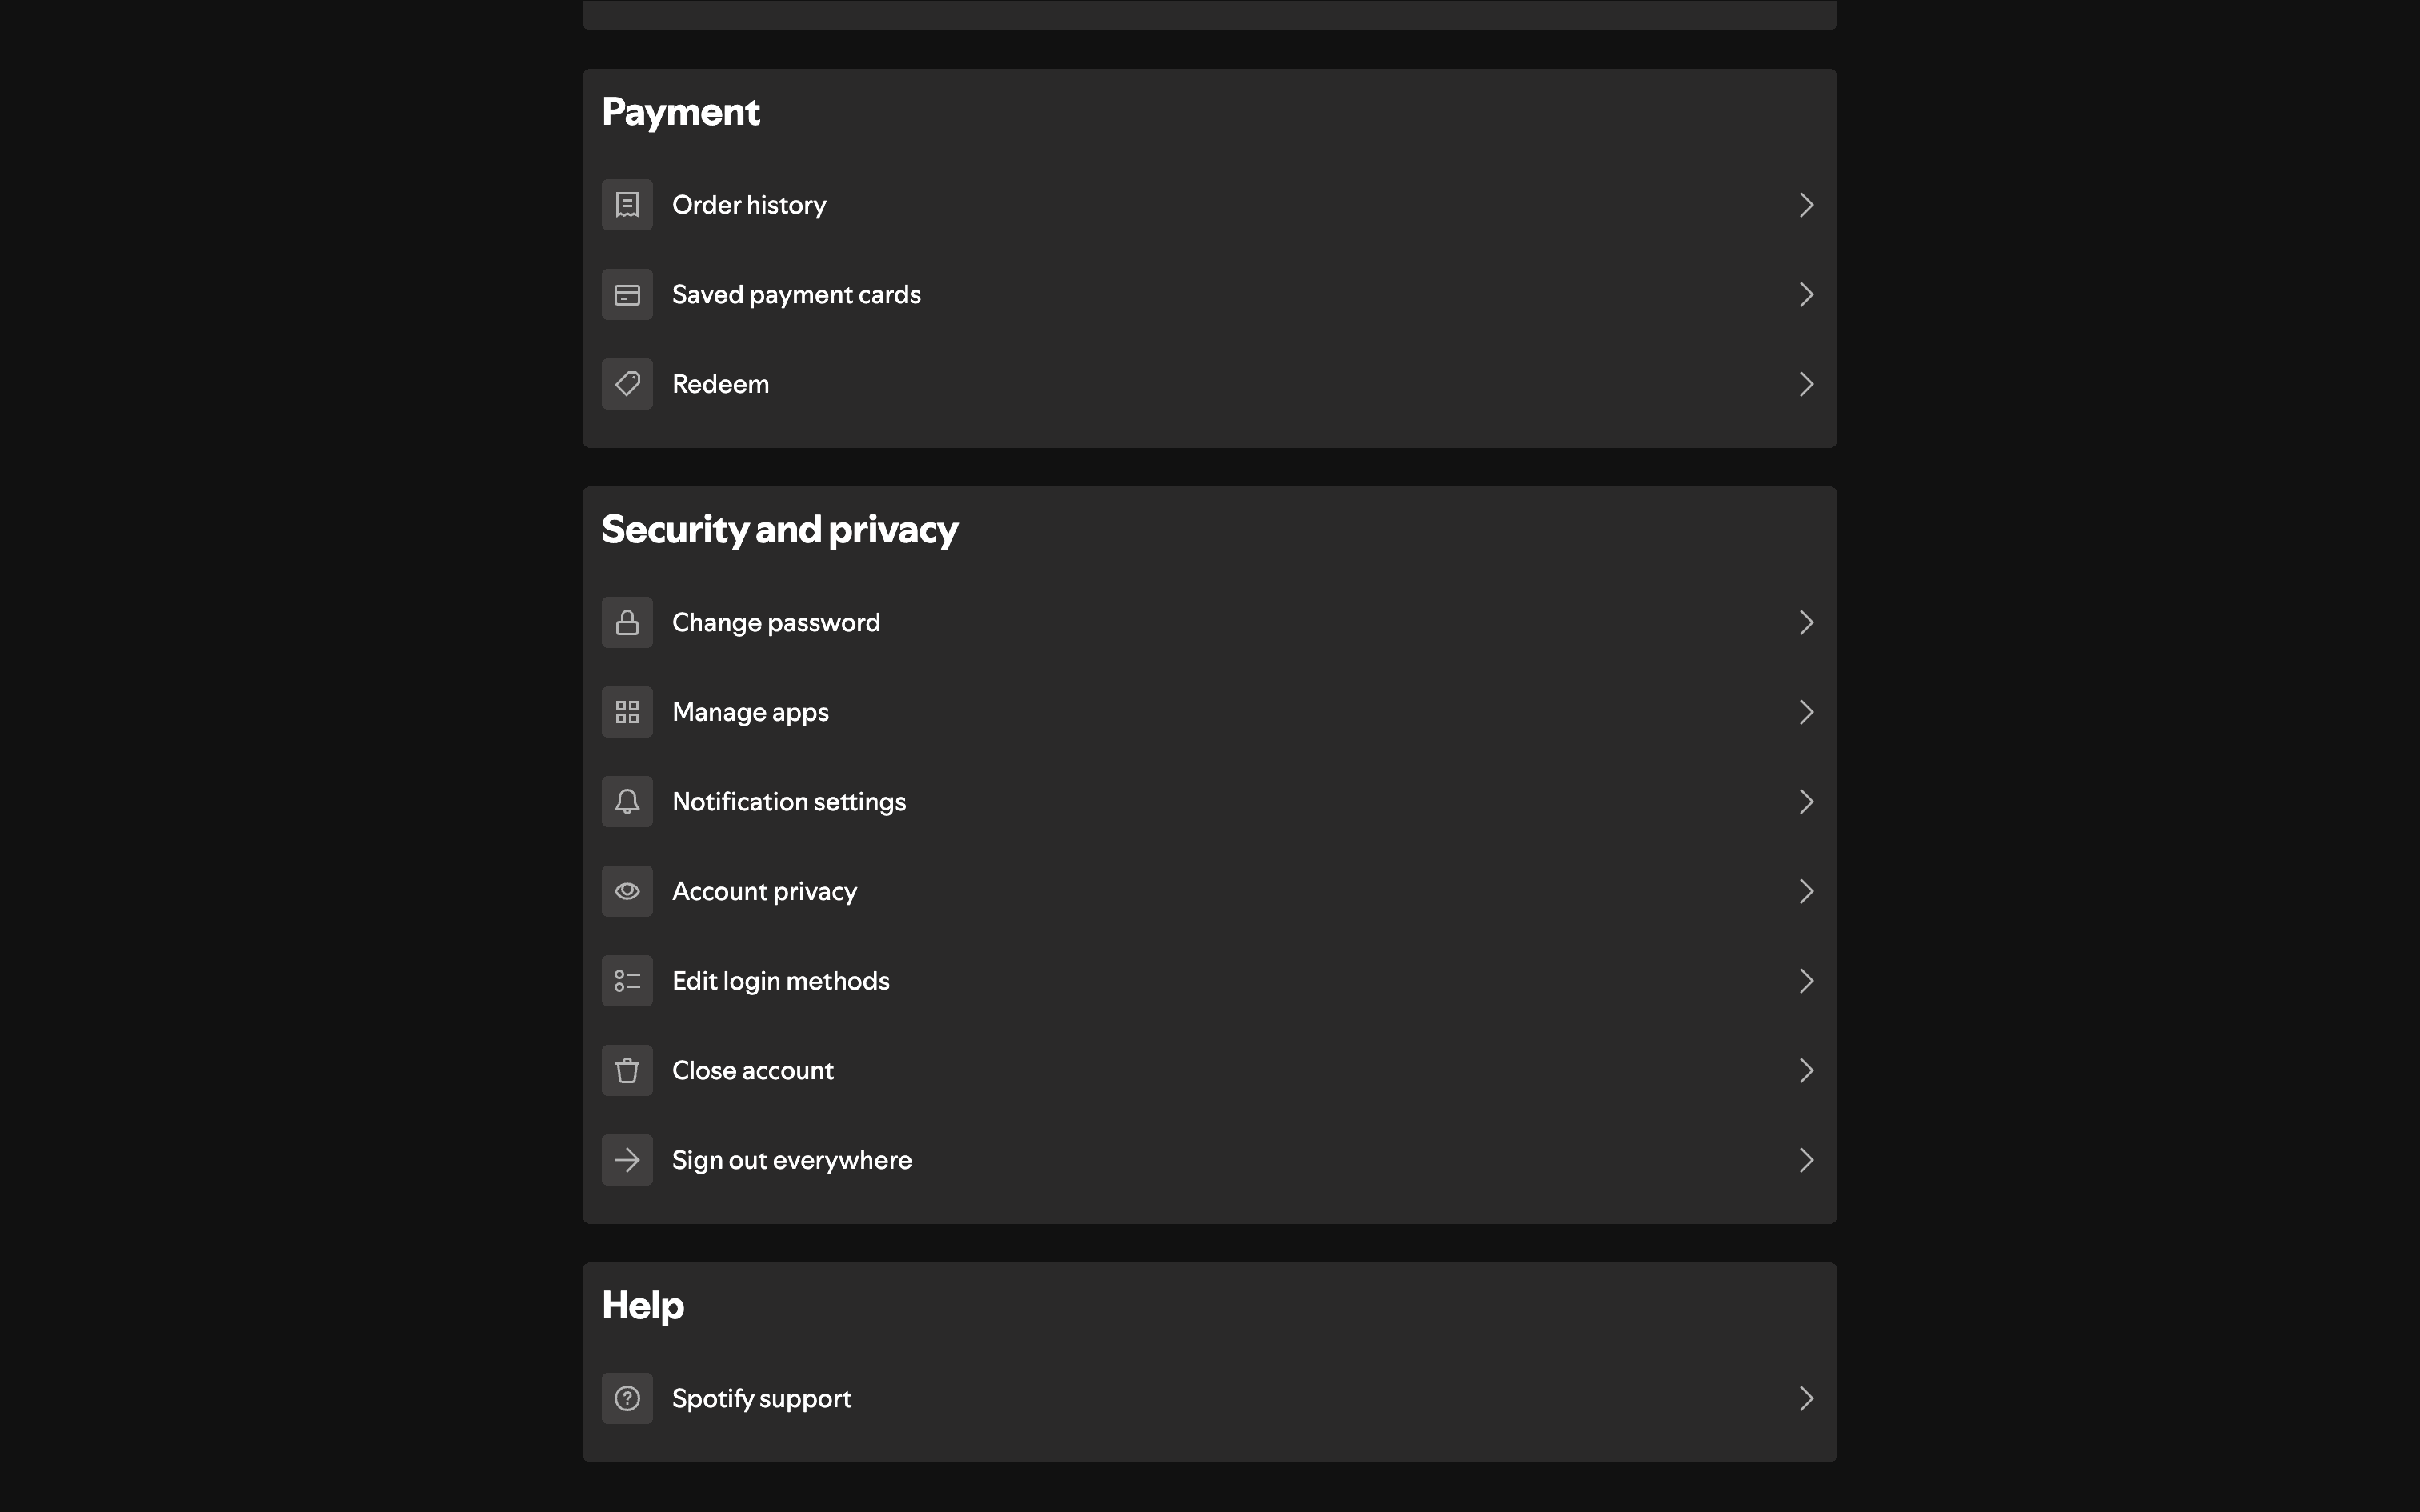Open the chevron on the Redeem row
Screen dimensions: 2420x1512
[x=1806, y=384]
